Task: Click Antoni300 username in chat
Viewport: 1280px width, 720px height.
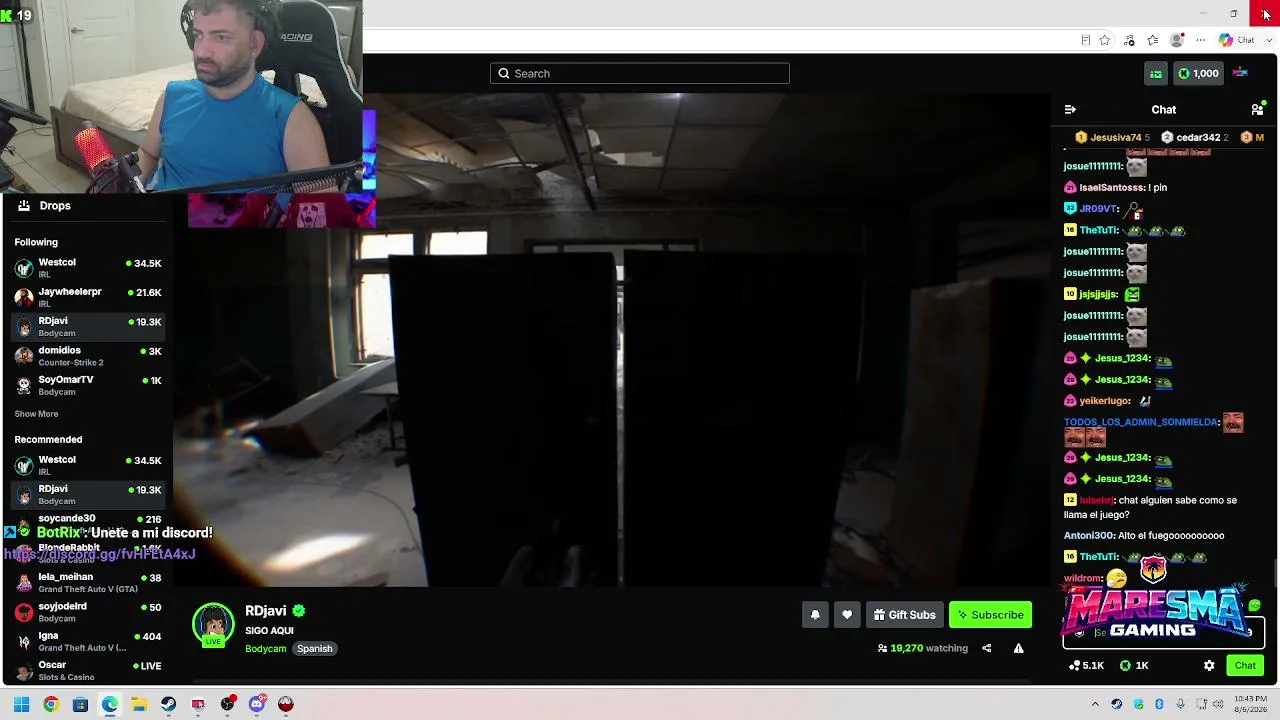Action: pyautogui.click(x=1089, y=536)
